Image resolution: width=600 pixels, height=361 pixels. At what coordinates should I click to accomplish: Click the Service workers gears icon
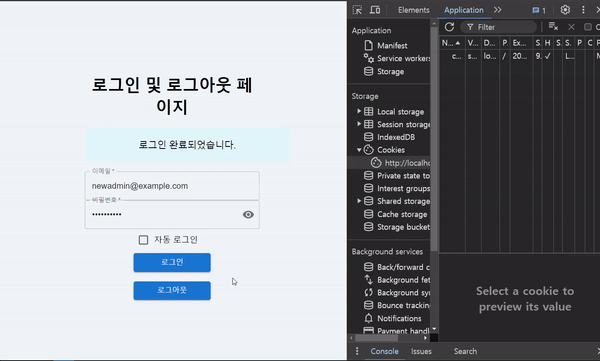(x=368, y=58)
